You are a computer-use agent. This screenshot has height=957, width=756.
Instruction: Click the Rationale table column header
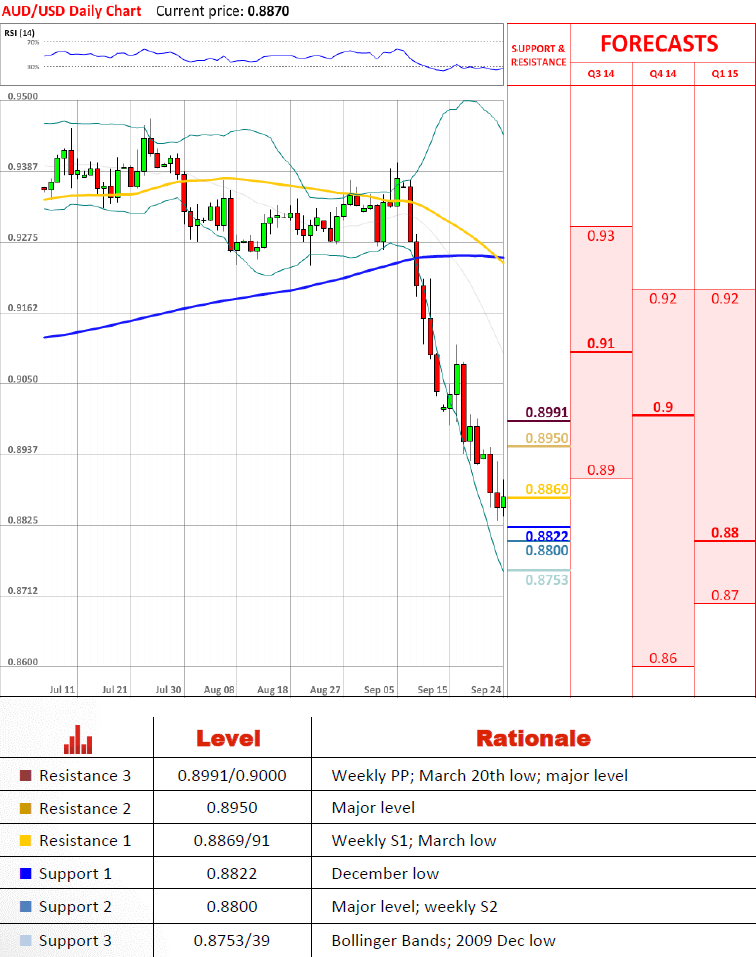(533, 739)
